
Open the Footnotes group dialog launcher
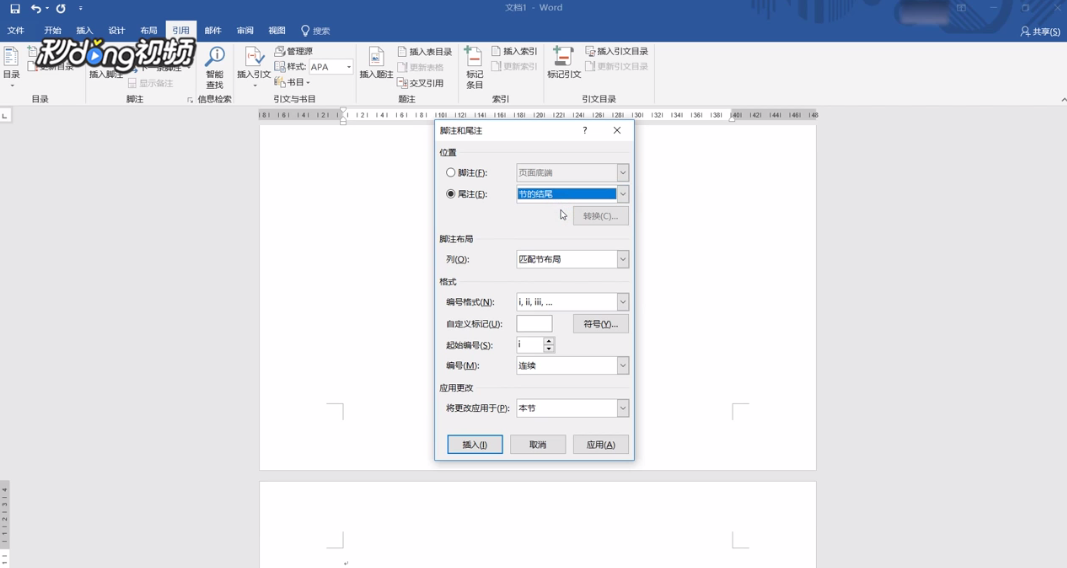click(x=190, y=100)
